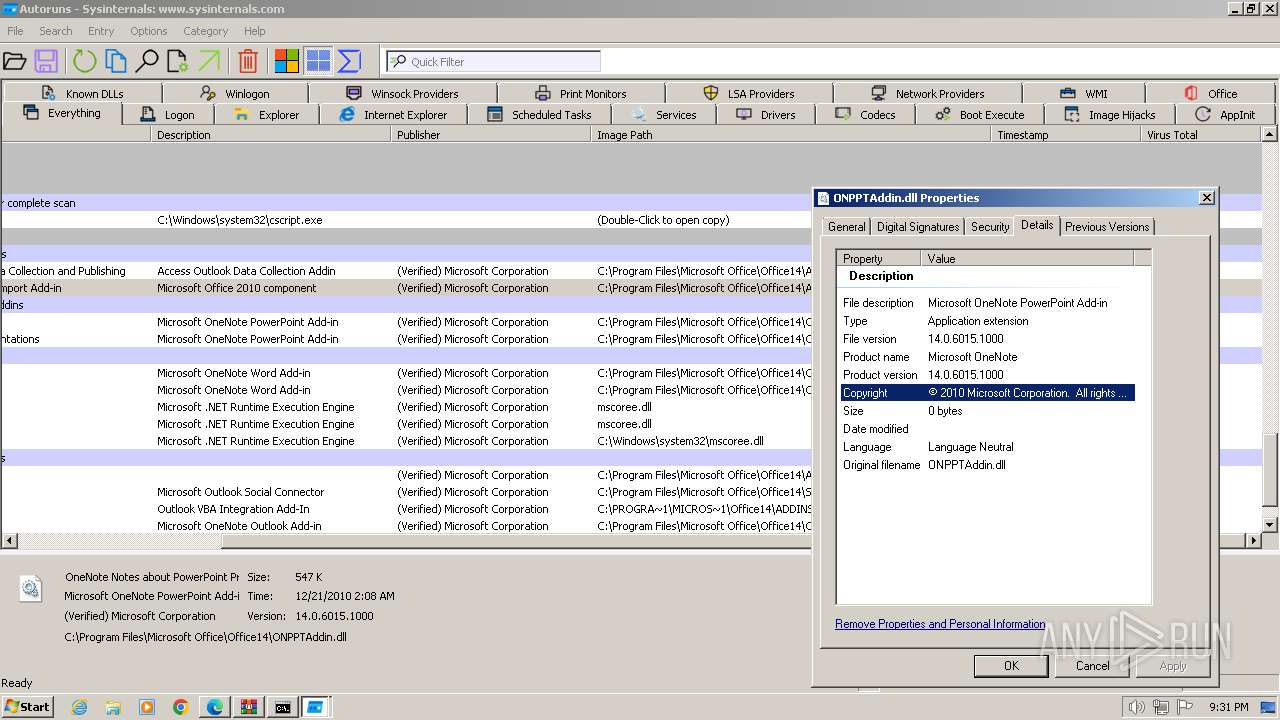Click the Open file toolbar icon
This screenshot has height=720, width=1280.
pyautogui.click(x=14, y=62)
